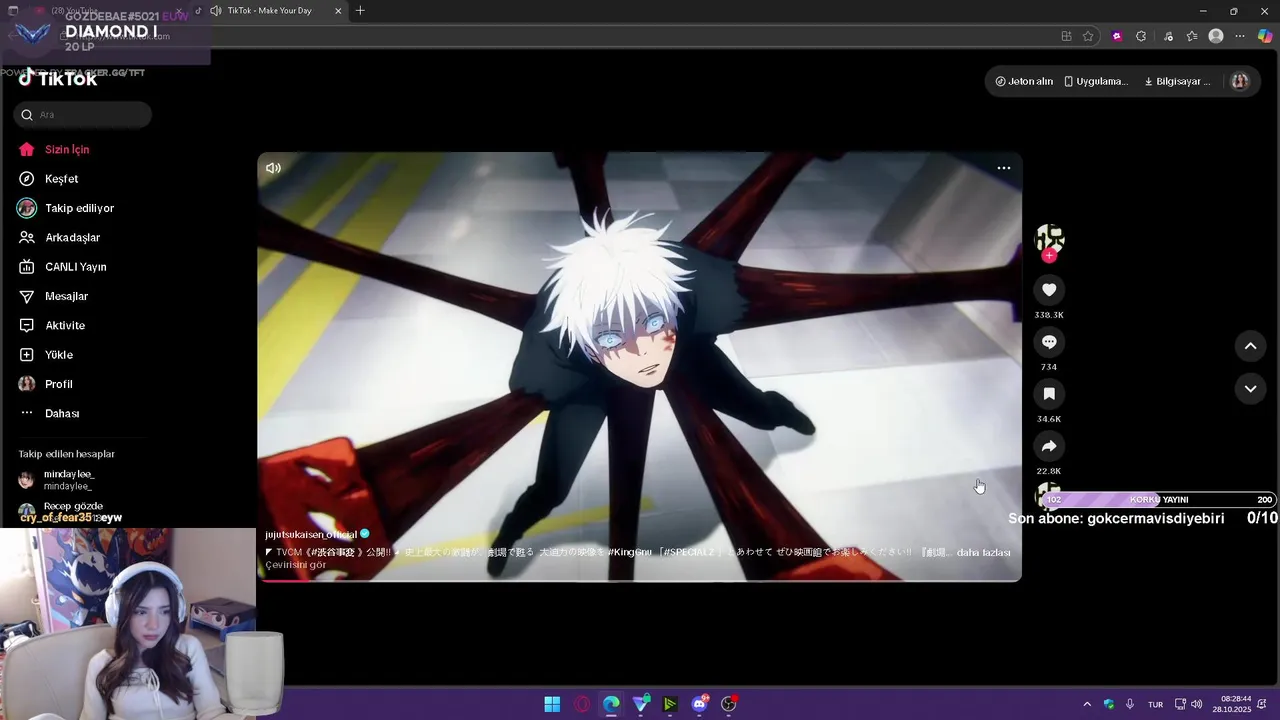
Task: Click Jeton alın button
Action: tap(1024, 81)
